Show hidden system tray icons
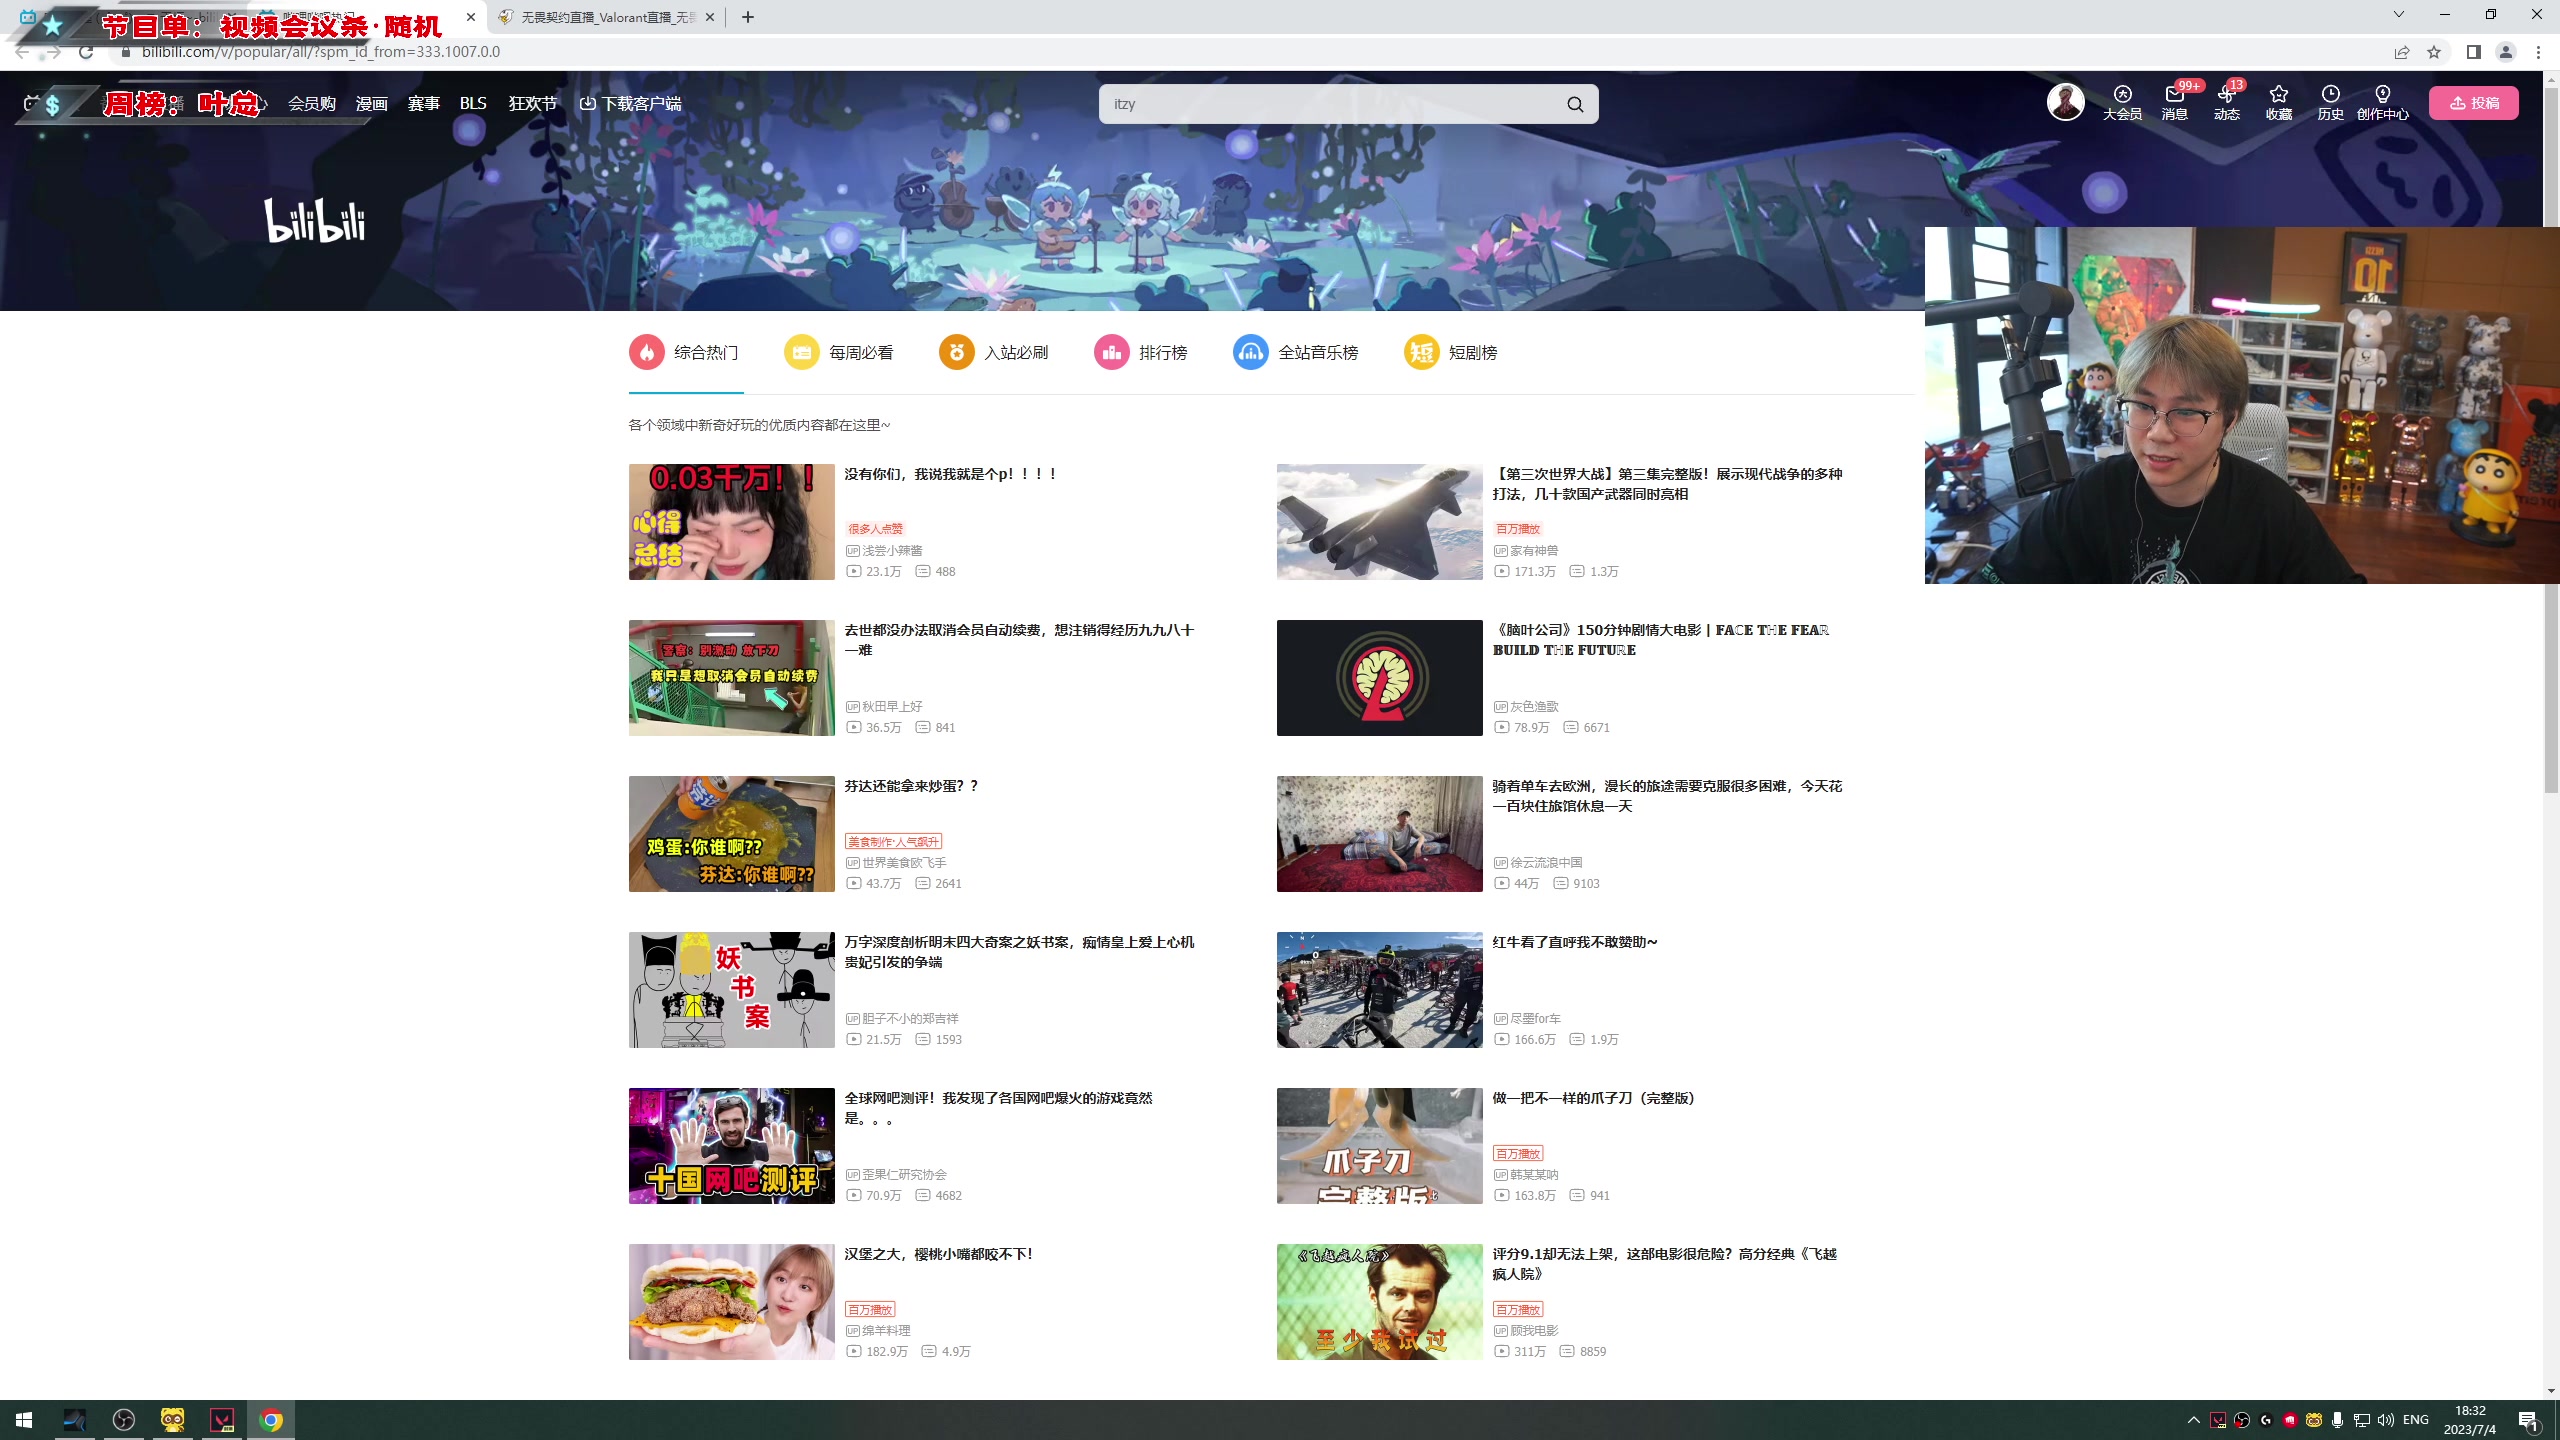Screen dimensions: 2560x1440 pos(2193,1420)
